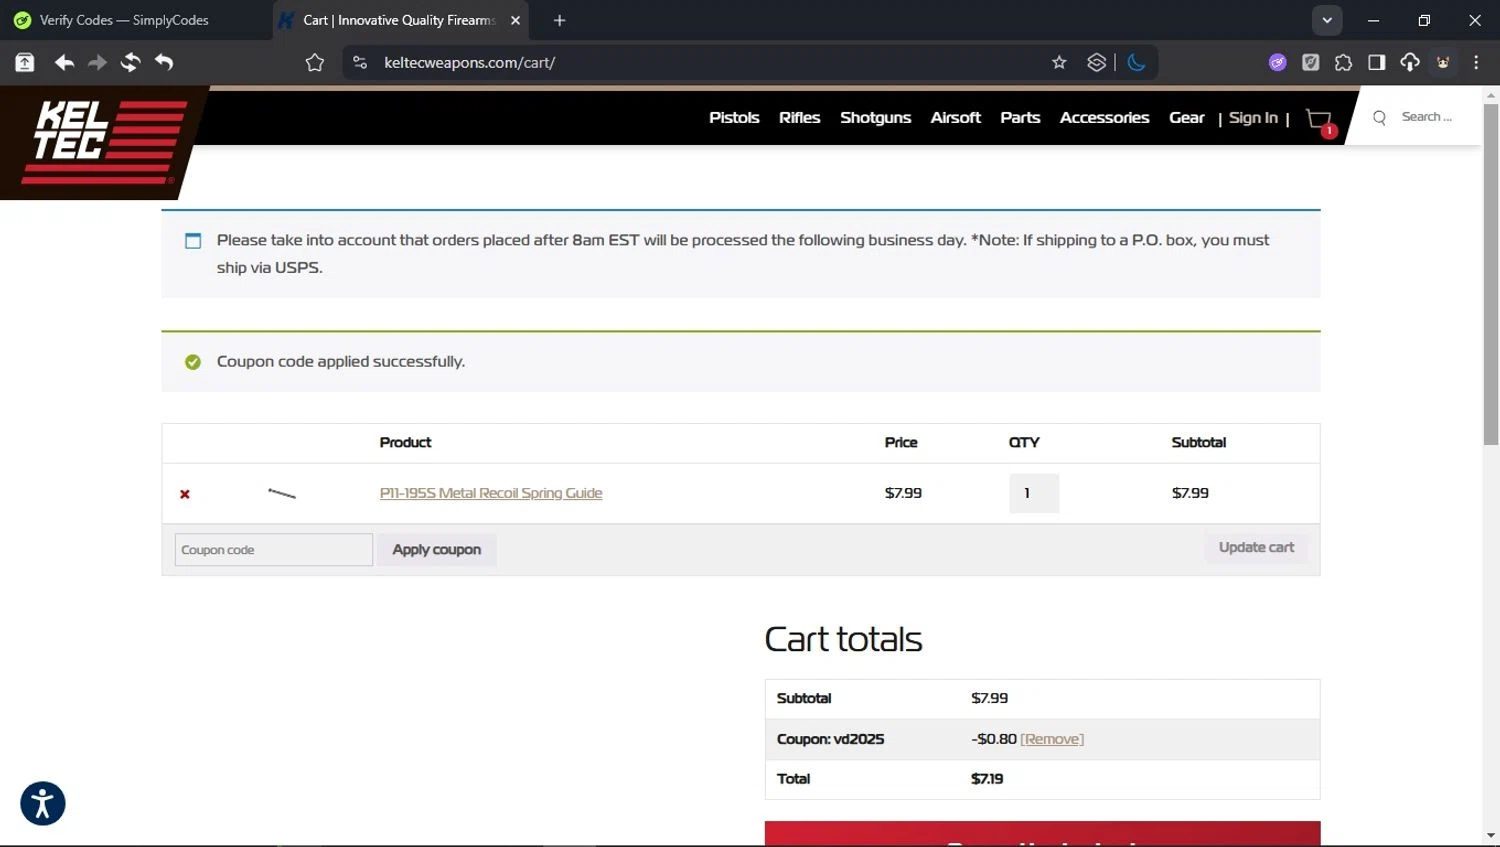
Task: Open the Shotguns menu
Action: 875,118
